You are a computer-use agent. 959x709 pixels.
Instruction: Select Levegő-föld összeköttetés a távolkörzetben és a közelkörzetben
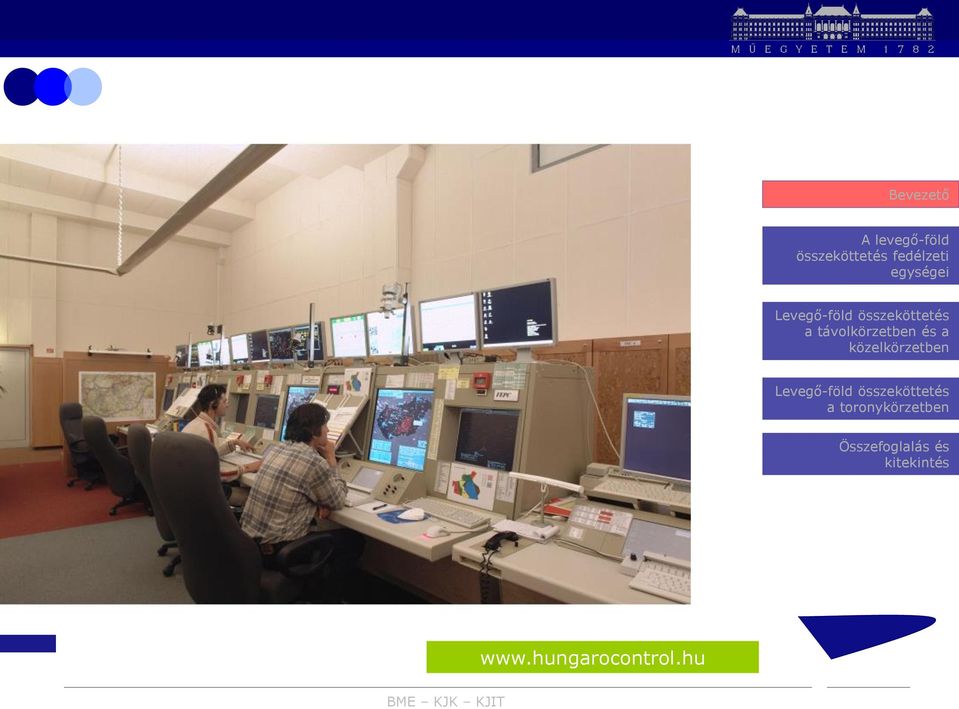[860, 331]
